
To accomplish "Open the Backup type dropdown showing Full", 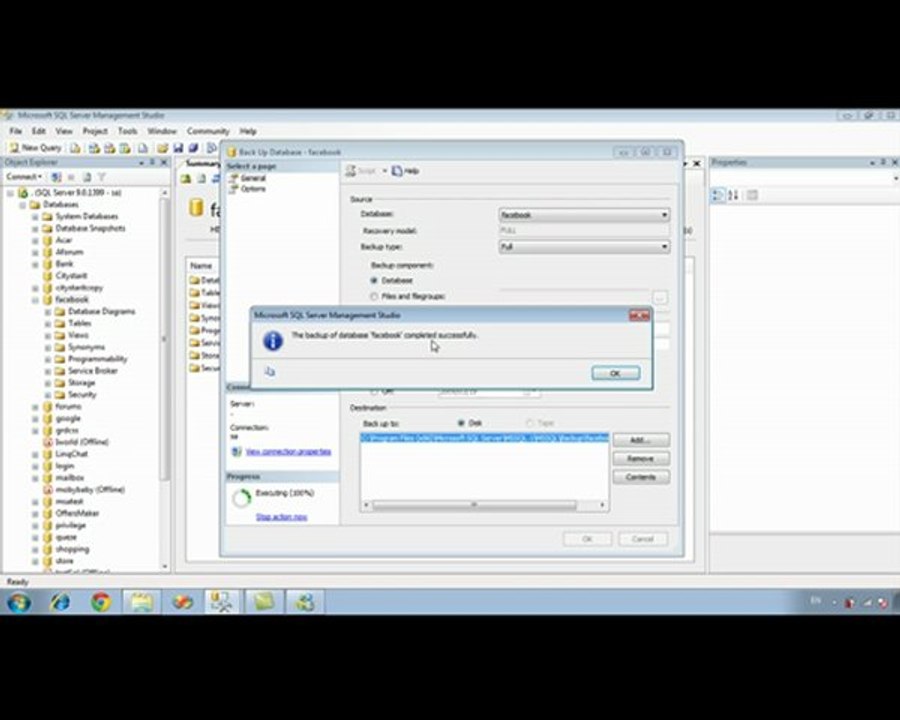I will coord(584,247).
